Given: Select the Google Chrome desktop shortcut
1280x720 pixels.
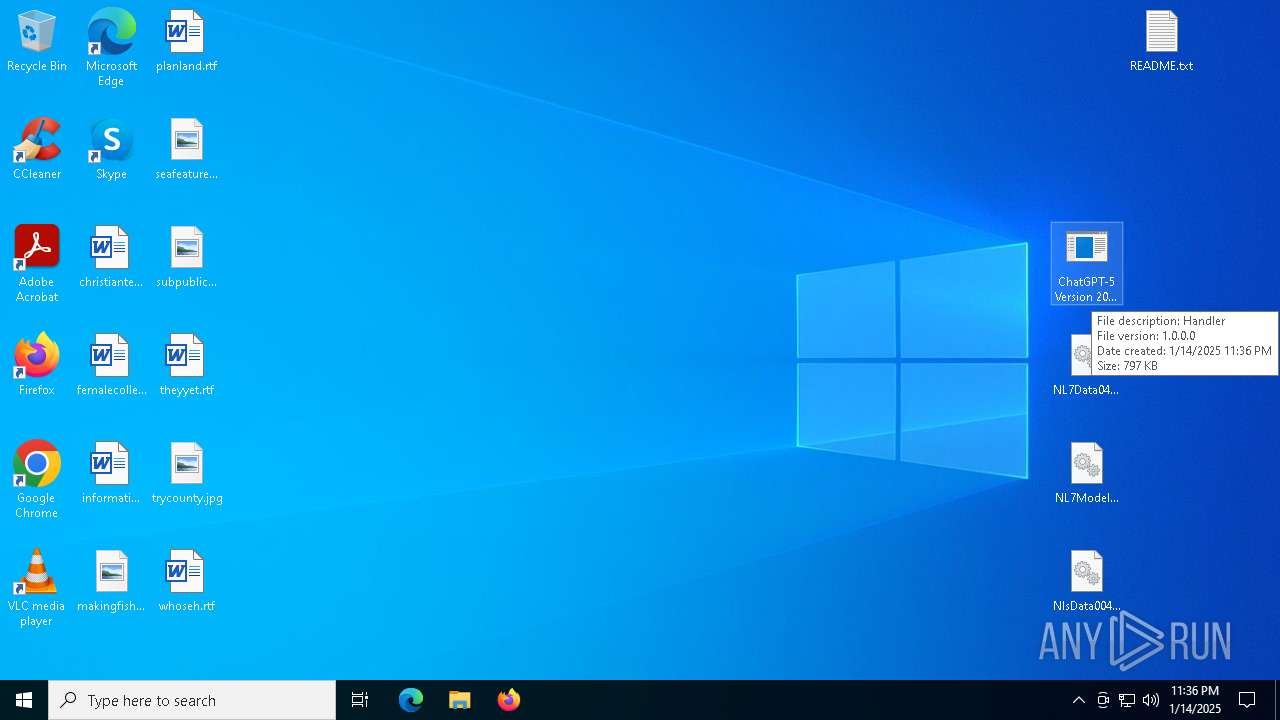Looking at the screenshot, I should coord(37,481).
